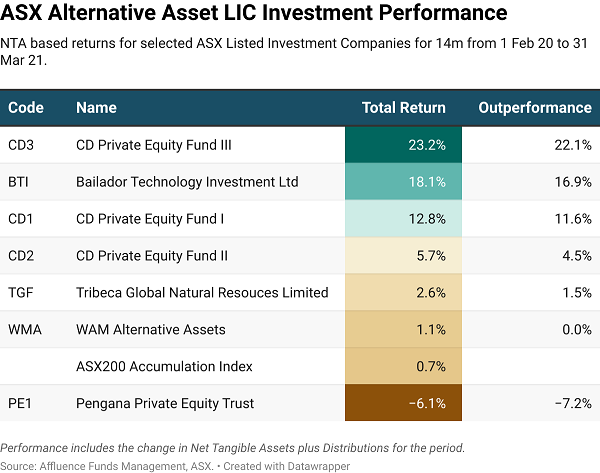The width and height of the screenshot is (600, 473).
Task: Select the CD Private Equity Fund III name
Action: (154, 145)
